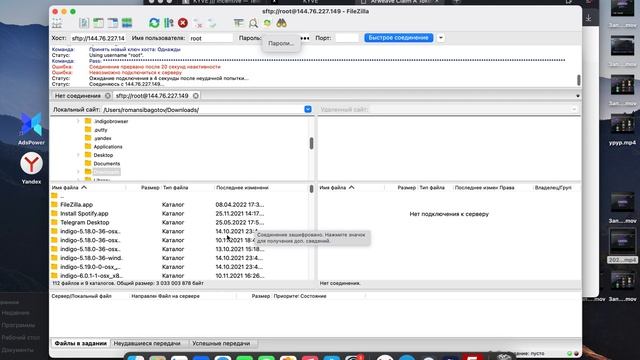The width and height of the screenshot is (640, 360).
Task: Select Documents folder in tree
Action: click(107, 164)
